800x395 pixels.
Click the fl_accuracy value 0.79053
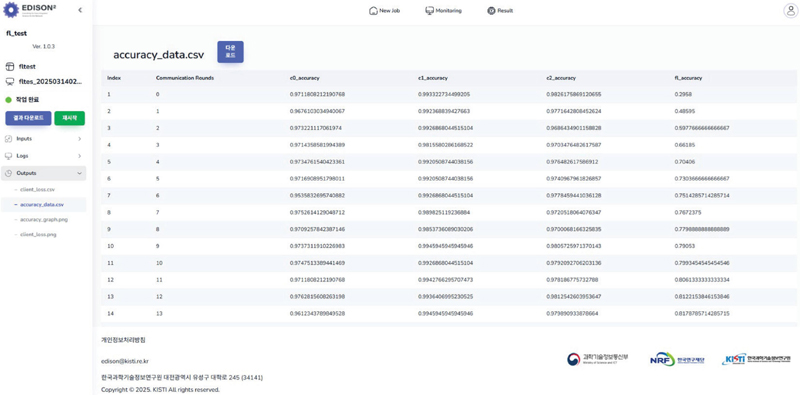point(685,246)
